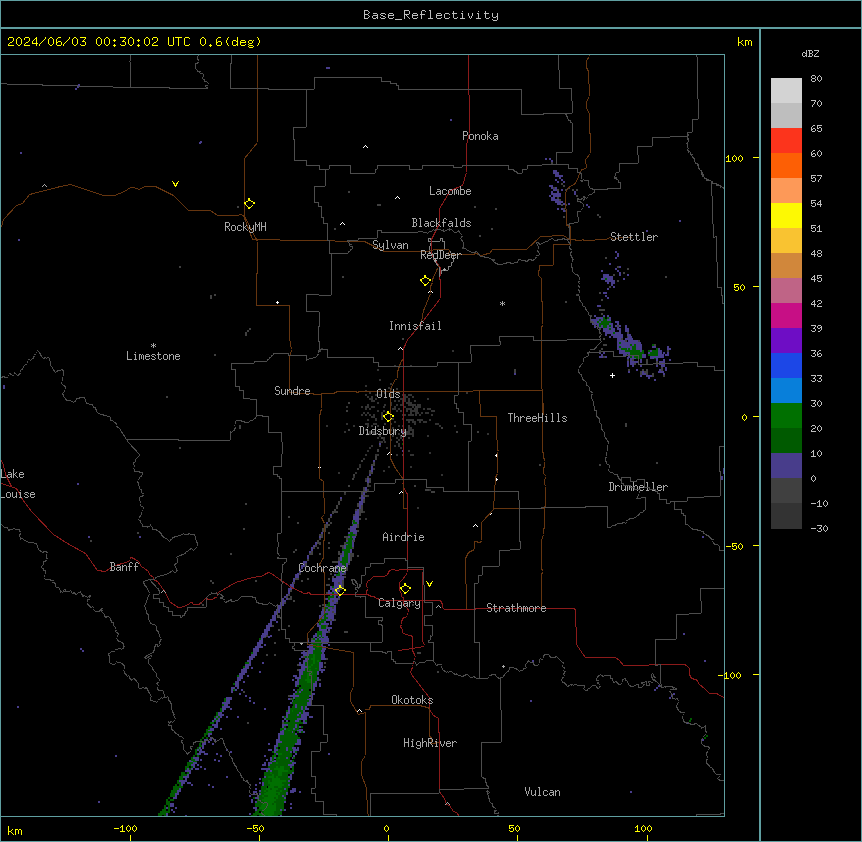The height and width of the screenshot is (842, 862).
Task: Click the Calgary city label
Action: [400, 603]
